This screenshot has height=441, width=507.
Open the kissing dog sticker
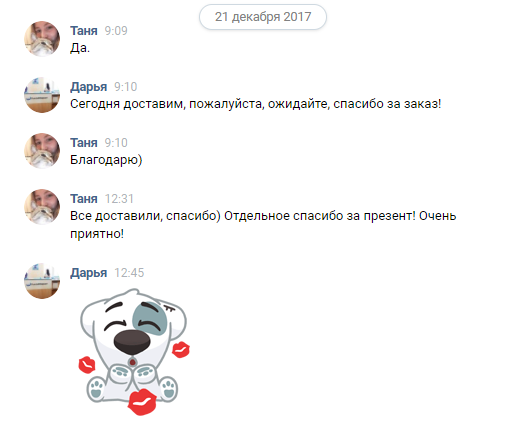point(134,352)
